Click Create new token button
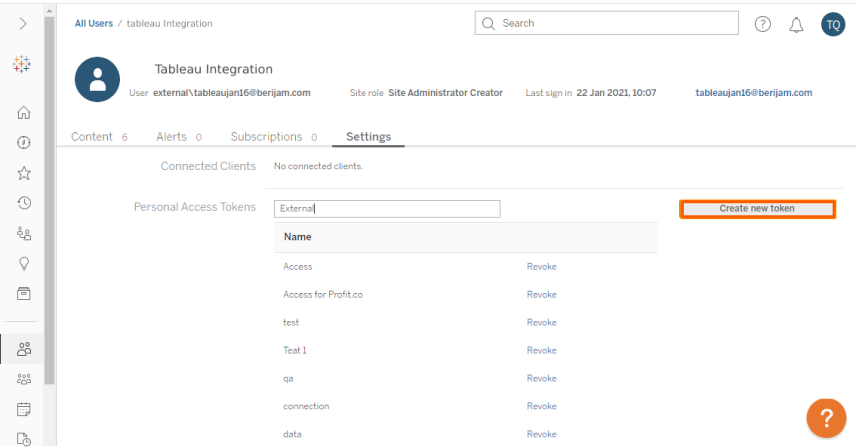856x447 pixels. [757, 208]
